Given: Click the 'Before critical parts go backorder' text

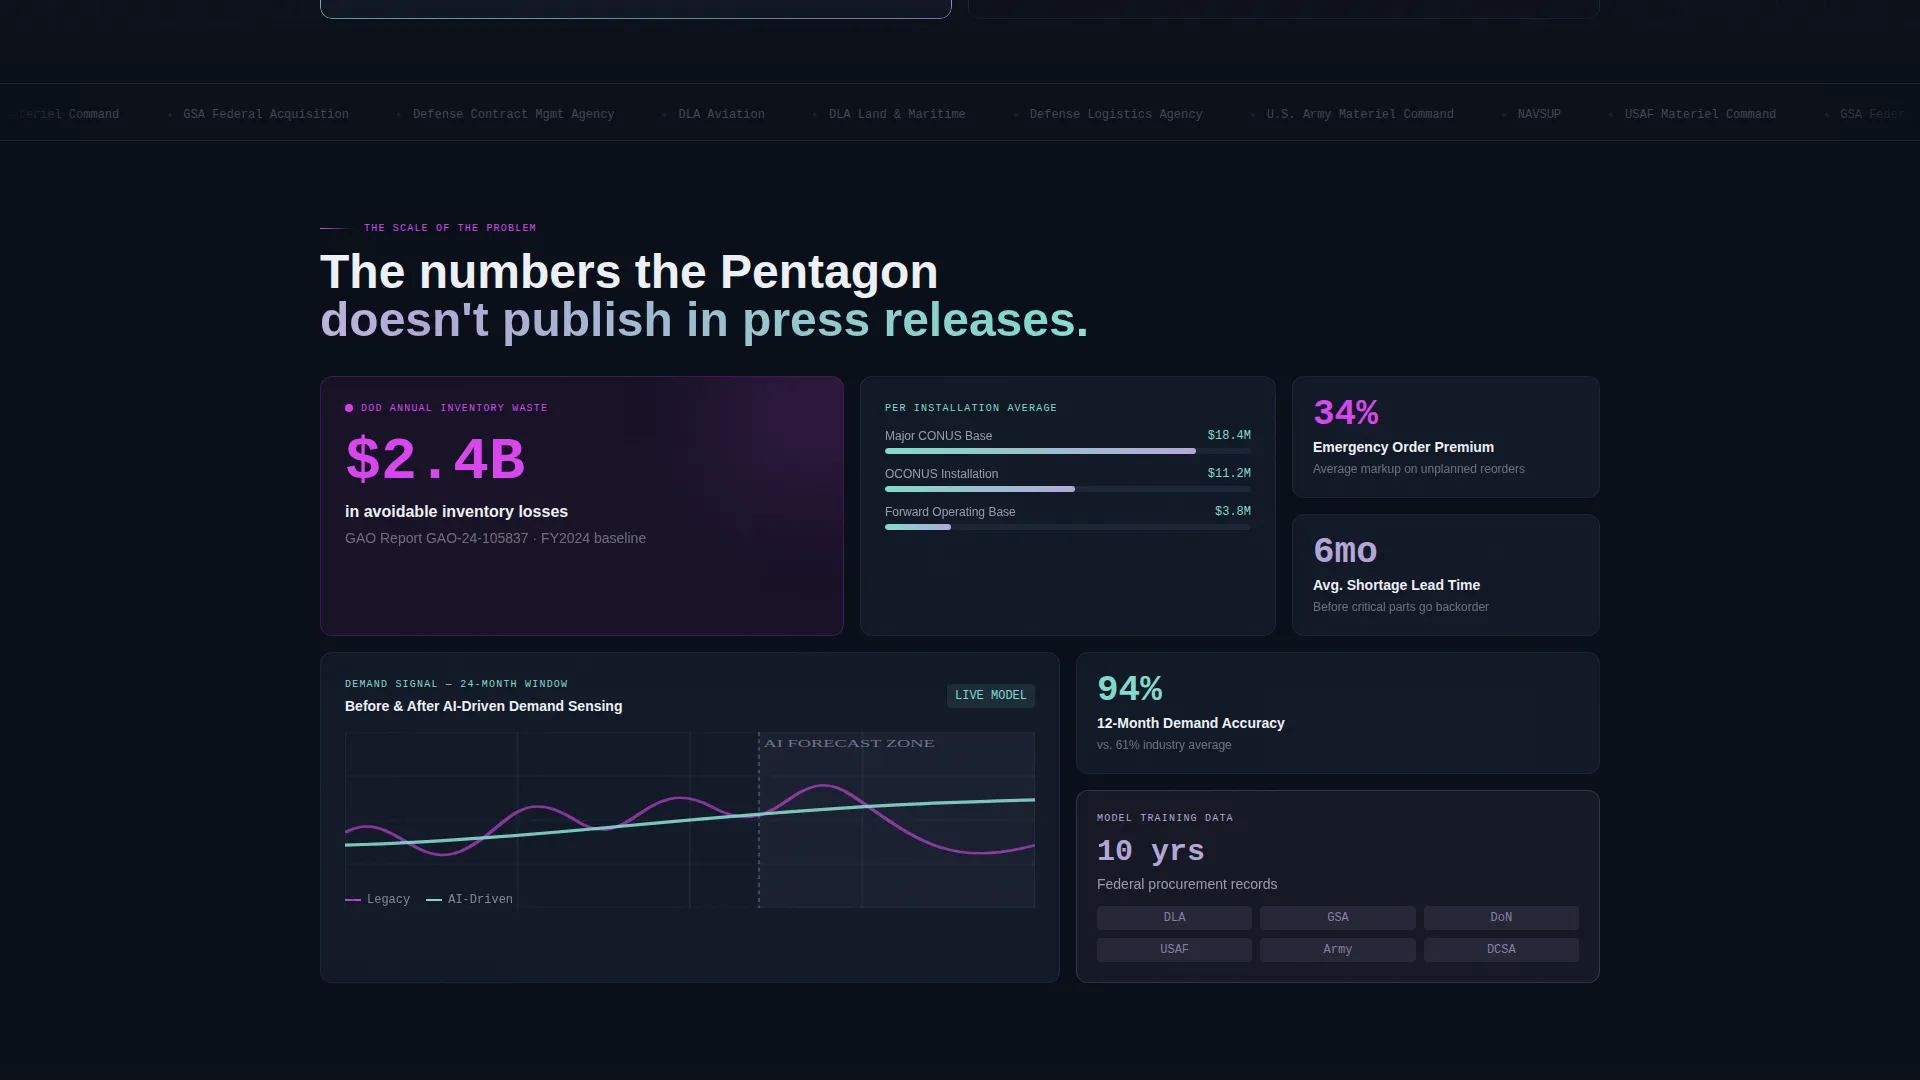Looking at the screenshot, I should [1401, 607].
